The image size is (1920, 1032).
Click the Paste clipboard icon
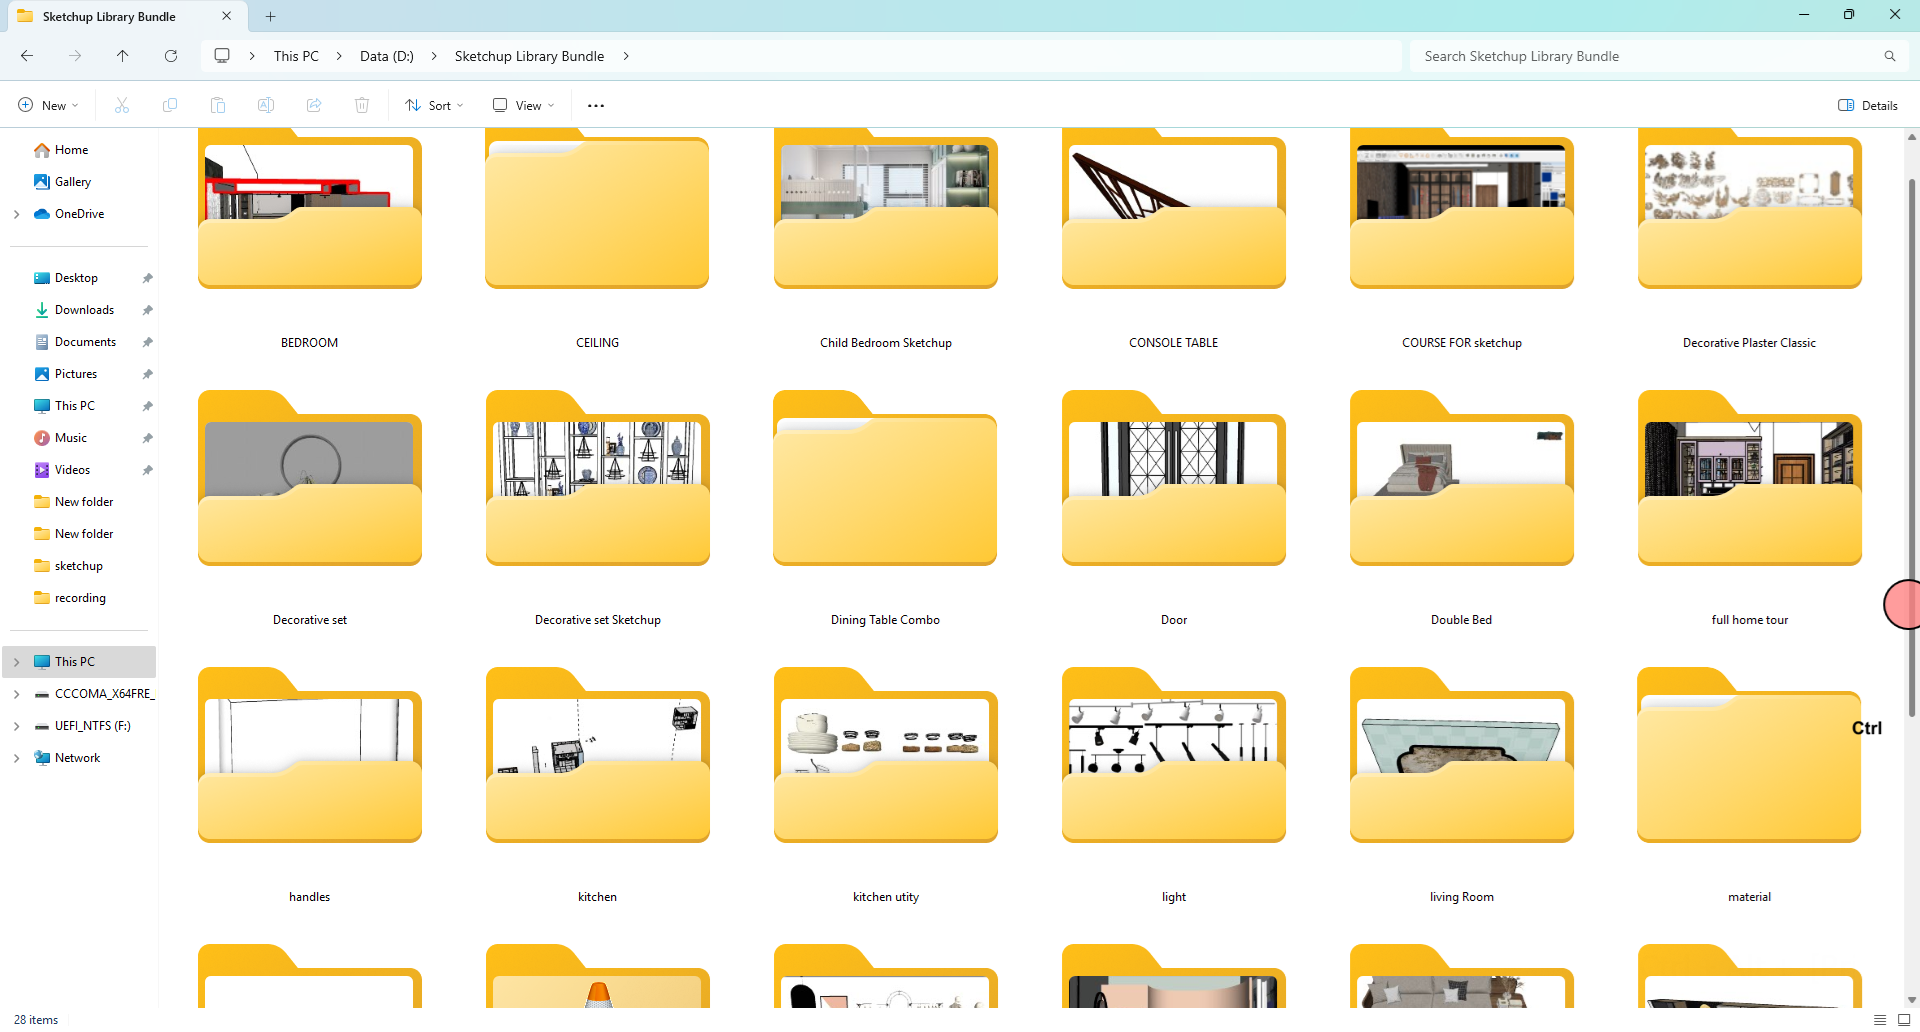[218, 105]
